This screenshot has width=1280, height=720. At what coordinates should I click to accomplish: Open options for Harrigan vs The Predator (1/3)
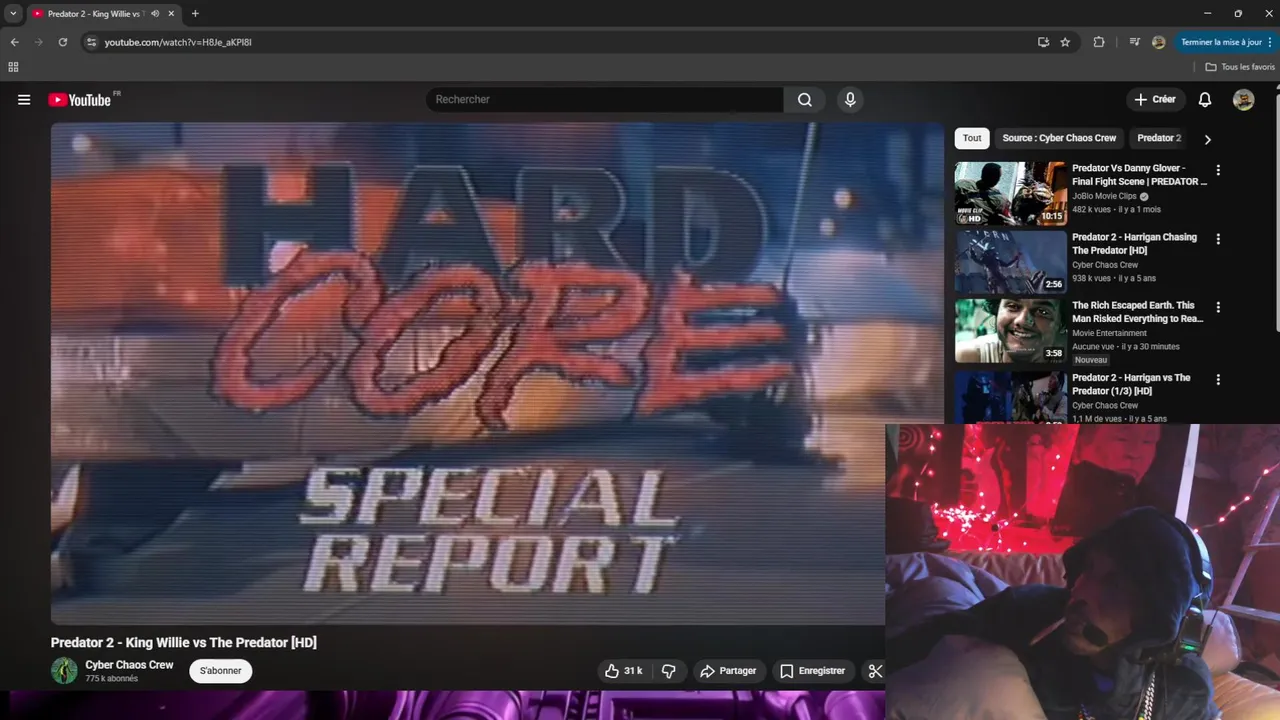1218,380
